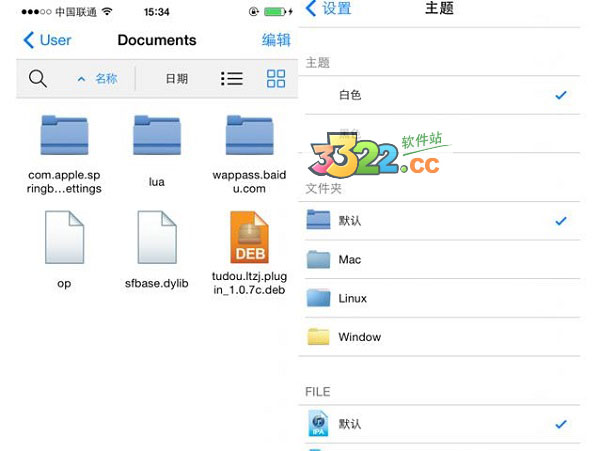The height and width of the screenshot is (451, 600).
Task: Sort files by 名称
Action: [106, 79]
